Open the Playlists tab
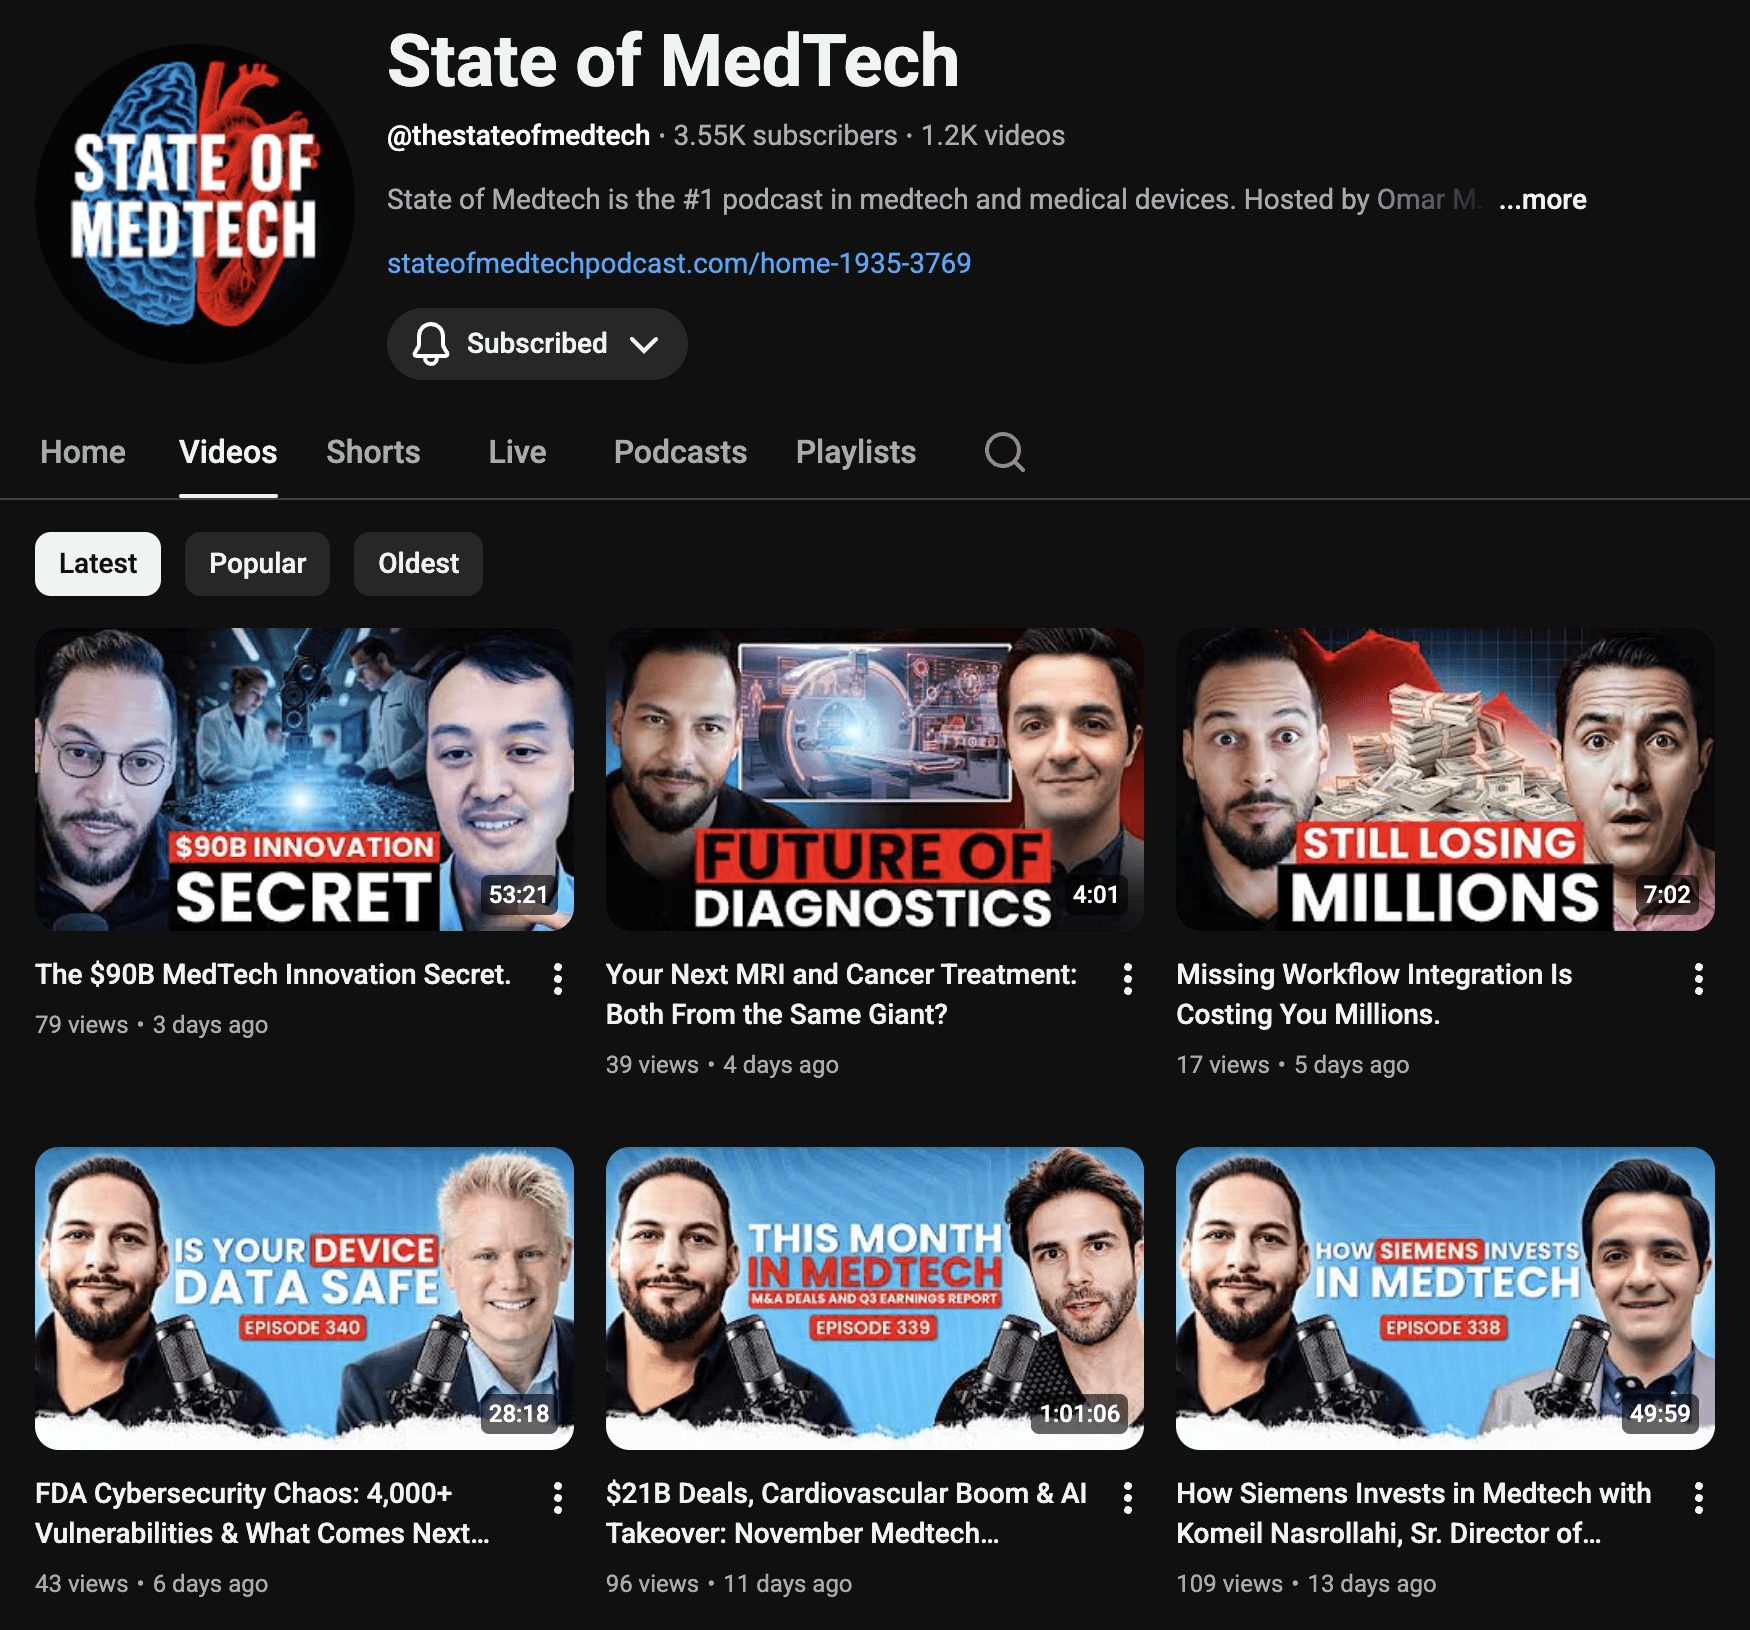This screenshot has height=1630, width=1750. coord(856,452)
